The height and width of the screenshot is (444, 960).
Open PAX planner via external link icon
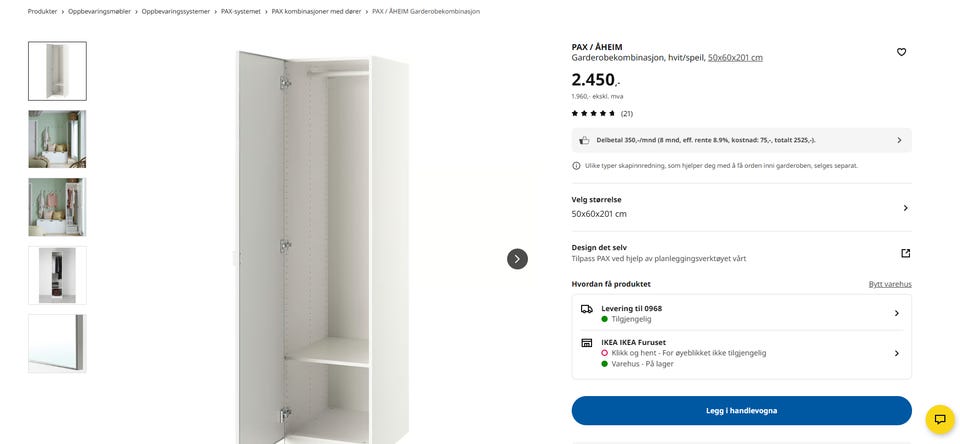(905, 253)
